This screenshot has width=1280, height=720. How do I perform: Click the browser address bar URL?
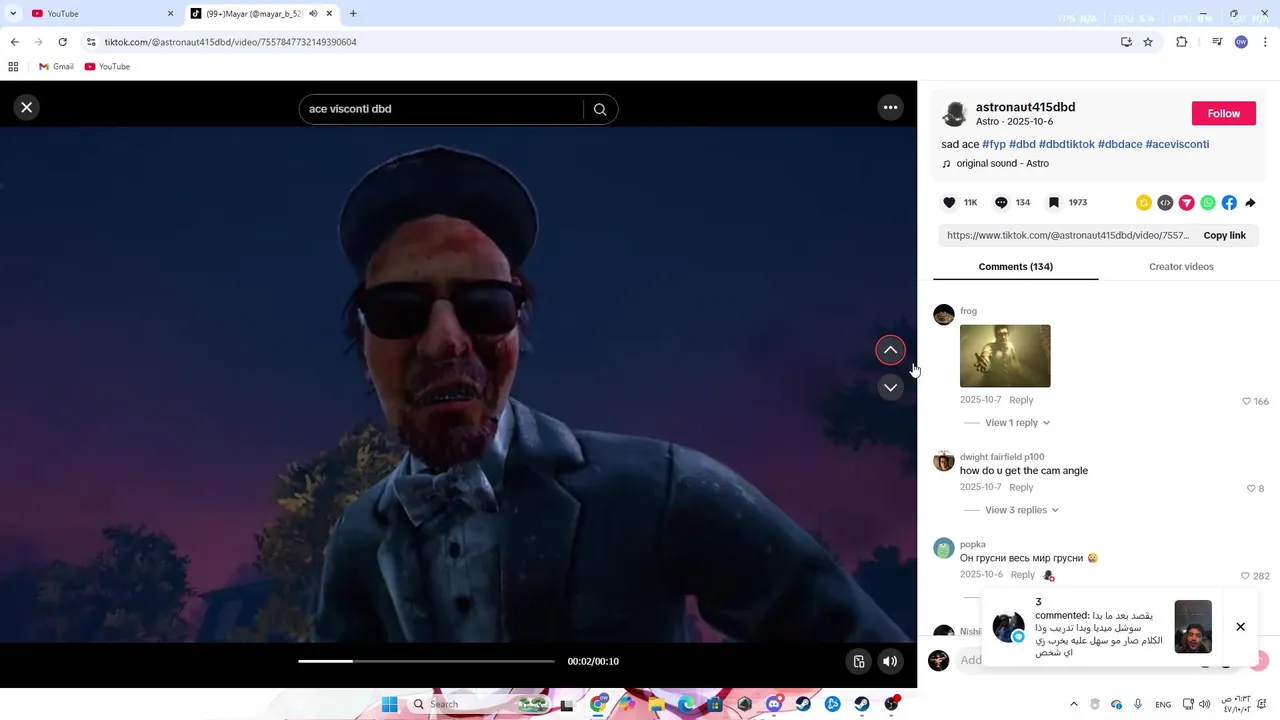pos(230,42)
